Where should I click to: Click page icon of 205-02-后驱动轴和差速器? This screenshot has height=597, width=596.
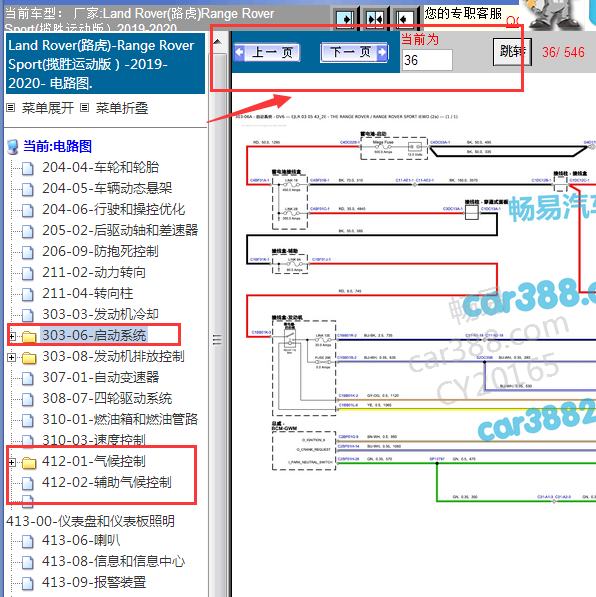pos(28,231)
